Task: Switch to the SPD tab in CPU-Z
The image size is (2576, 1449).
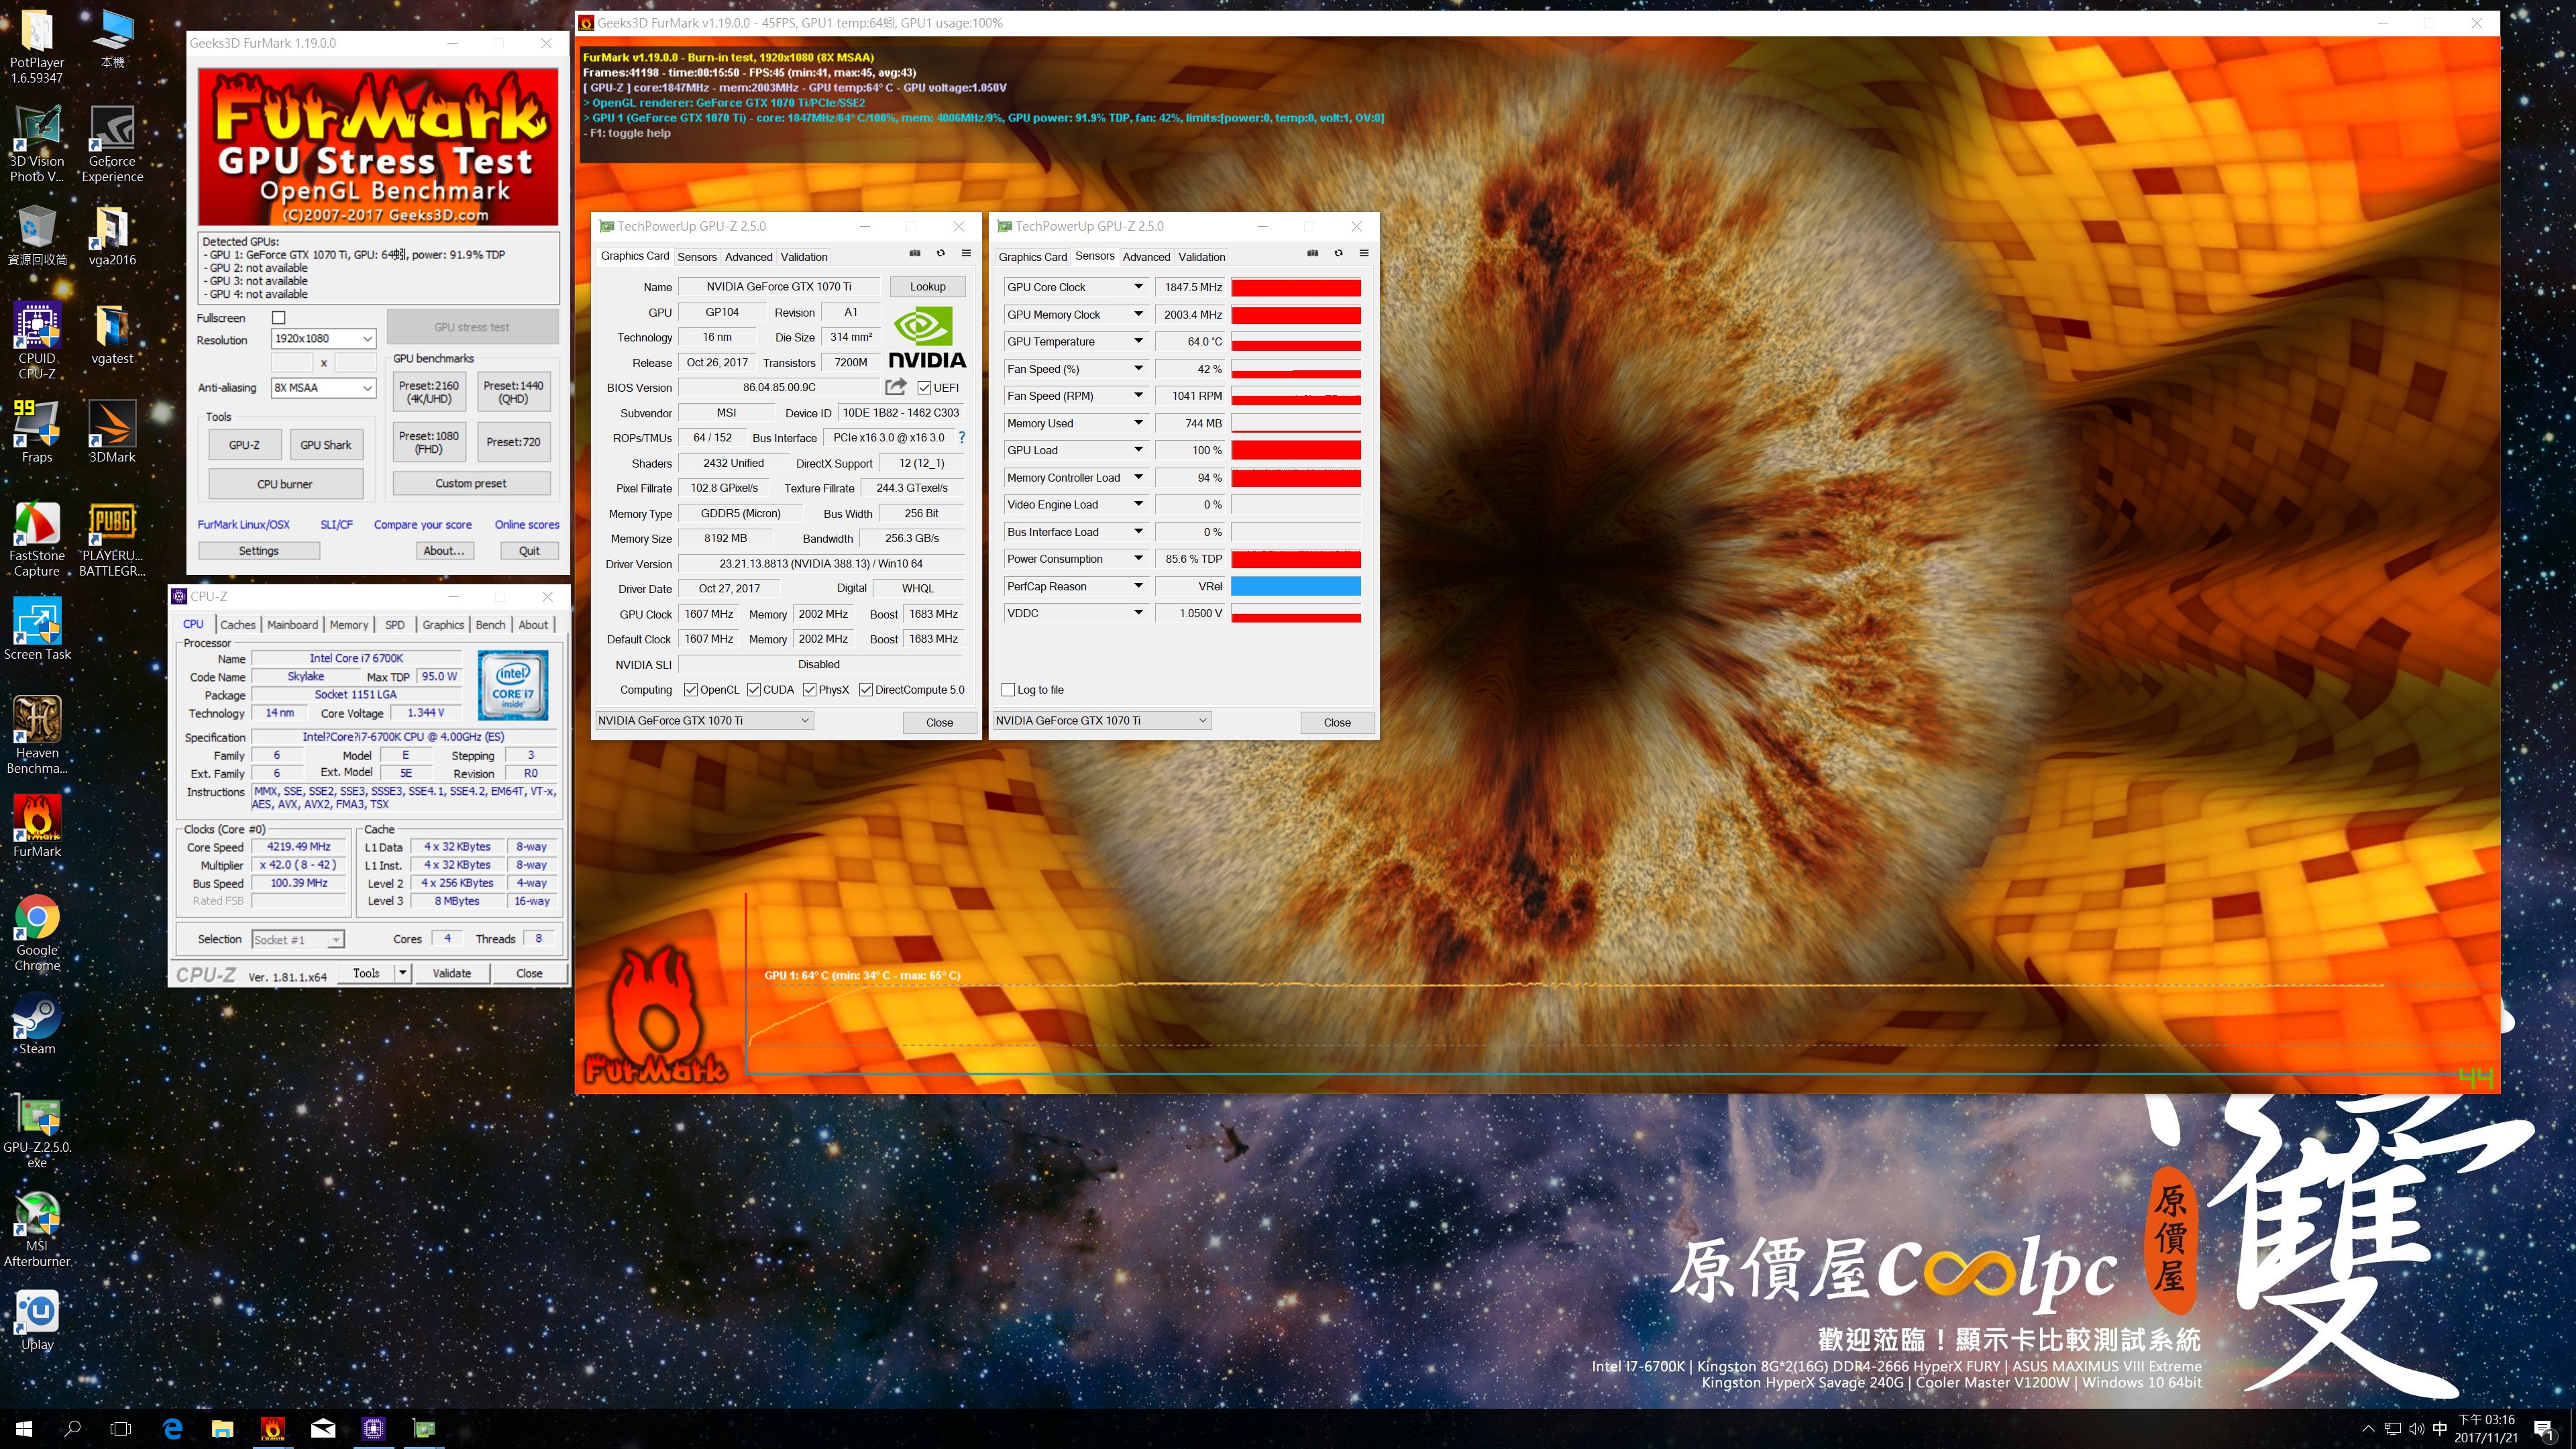Action: pyautogui.click(x=395, y=625)
